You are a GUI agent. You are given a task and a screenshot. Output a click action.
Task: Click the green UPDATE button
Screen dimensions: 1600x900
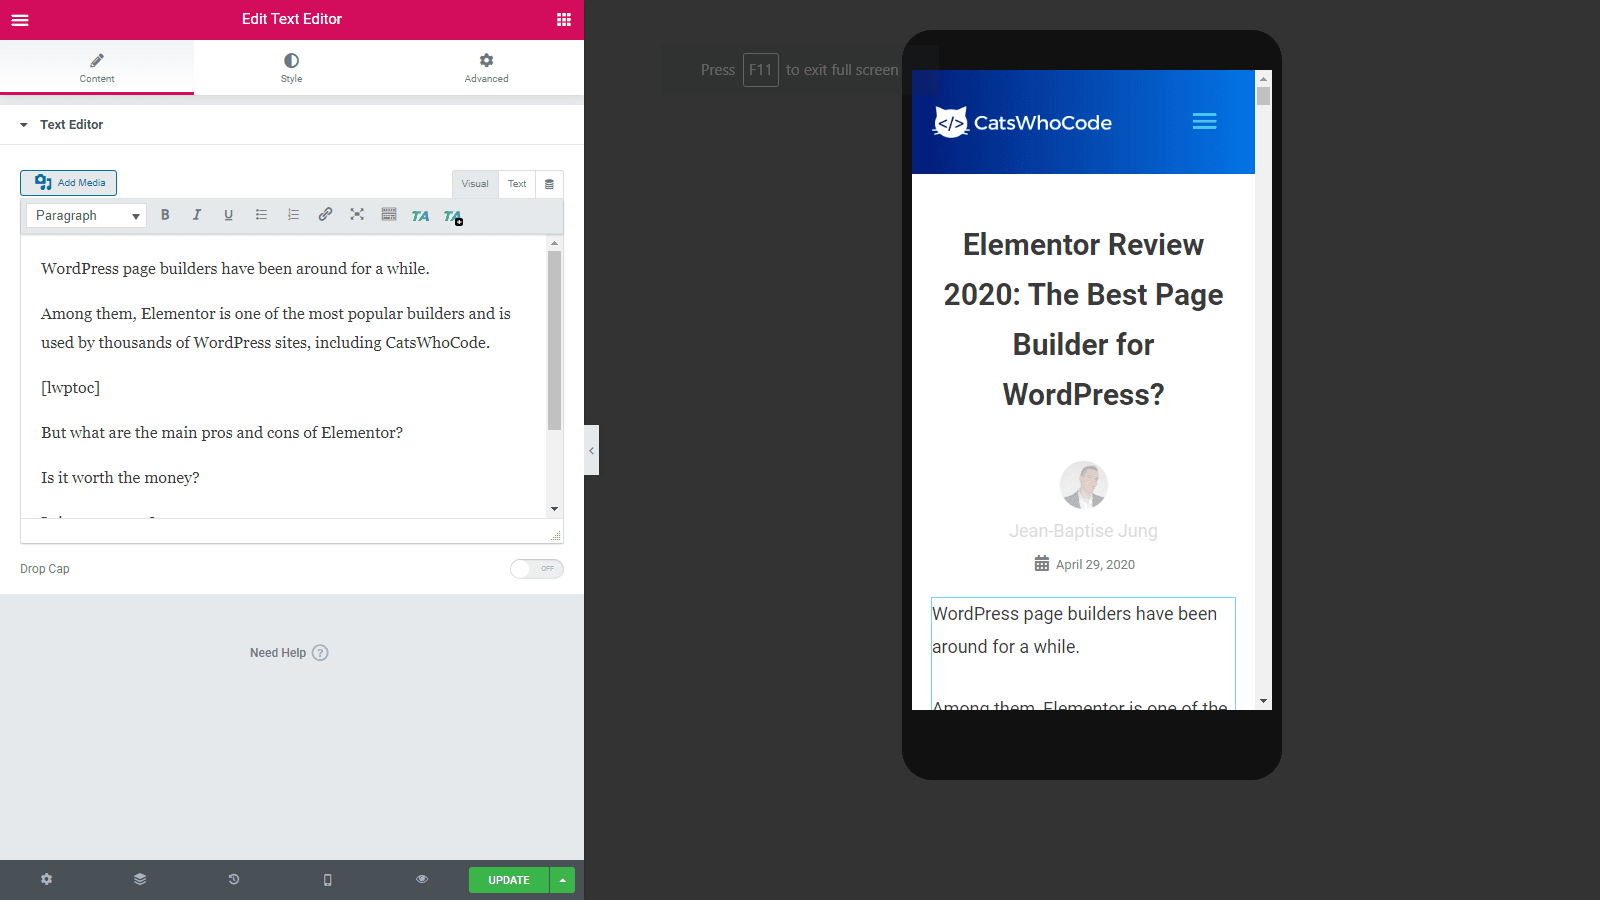(509, 880)
